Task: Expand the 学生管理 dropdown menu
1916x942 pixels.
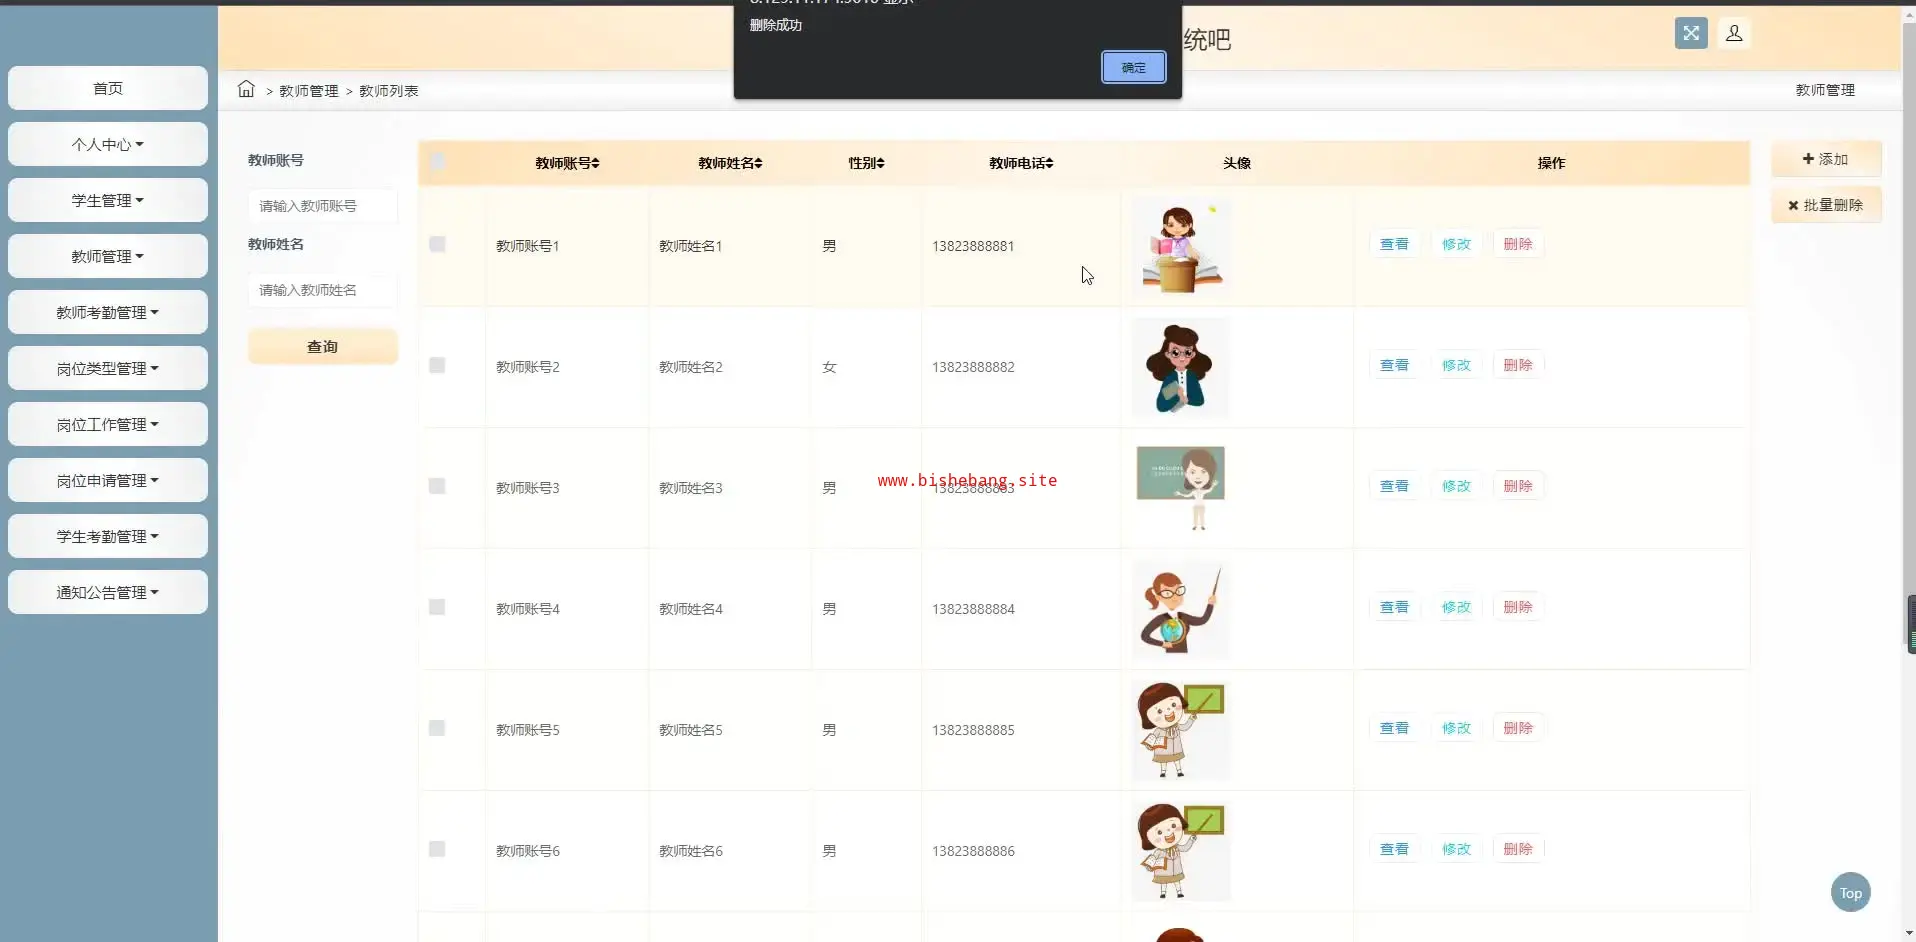Action: (108, 200)
